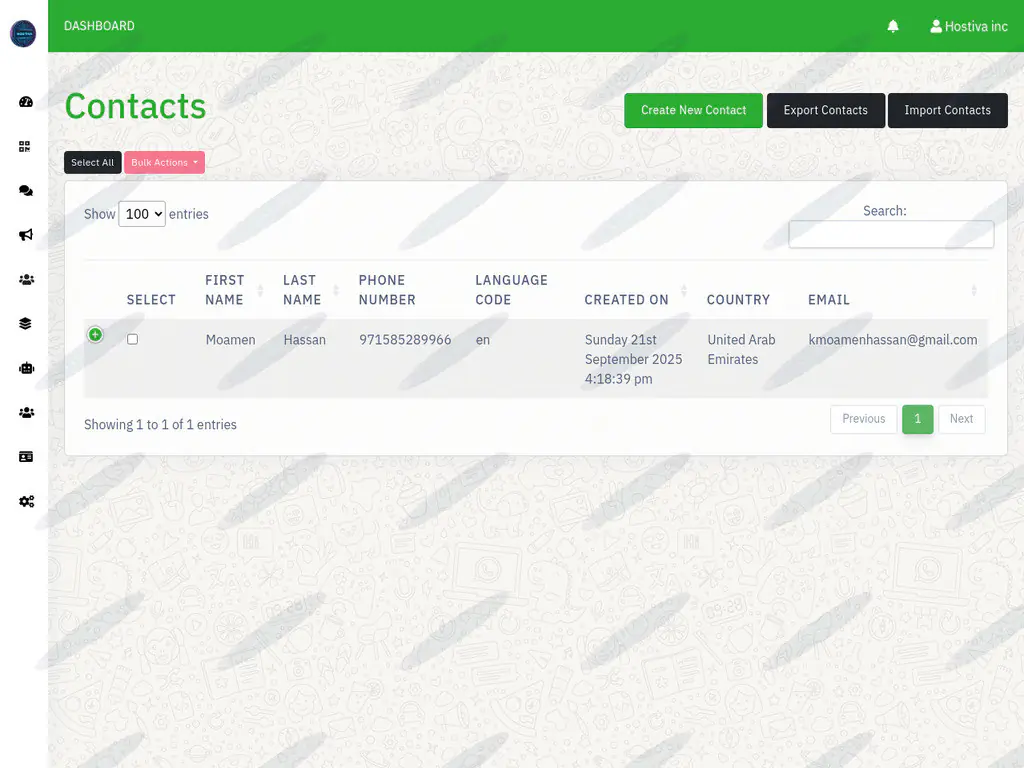Click the ID card sidebar icon

click(x=26, y=456)
